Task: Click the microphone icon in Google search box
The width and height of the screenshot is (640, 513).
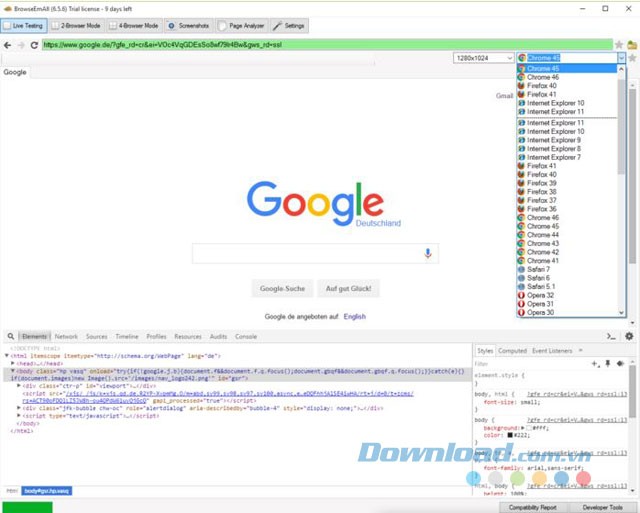Action: point(428,254)
